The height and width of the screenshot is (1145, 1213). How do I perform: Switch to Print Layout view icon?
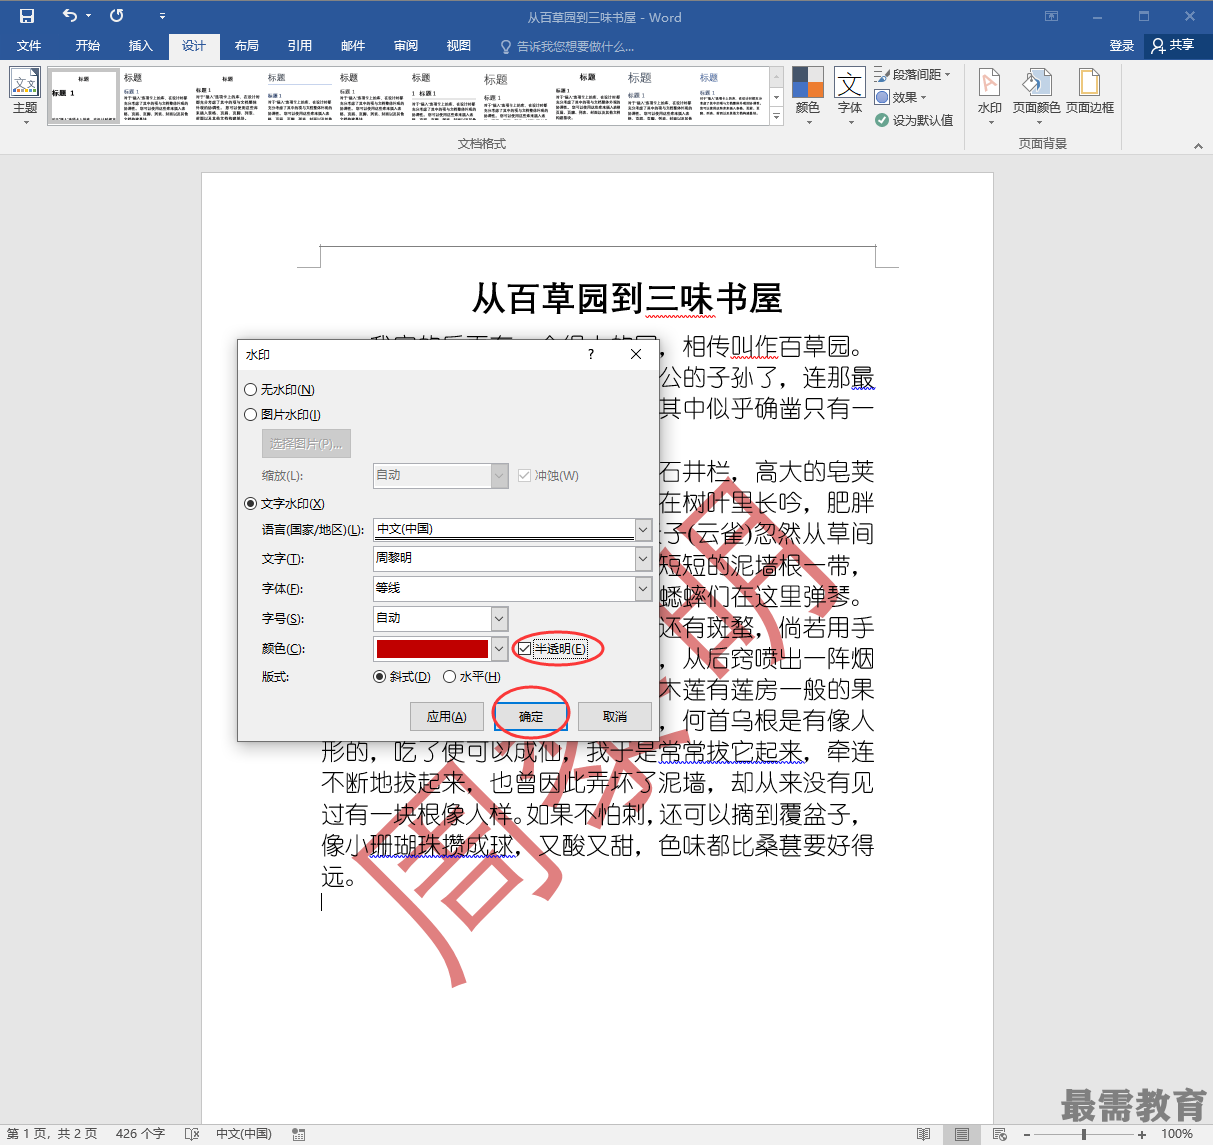961,1134
